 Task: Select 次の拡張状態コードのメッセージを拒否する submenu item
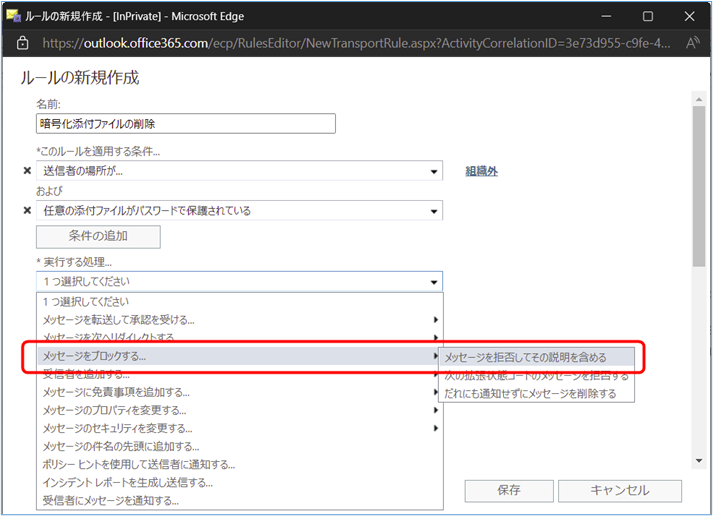click(x=537, y=376)
